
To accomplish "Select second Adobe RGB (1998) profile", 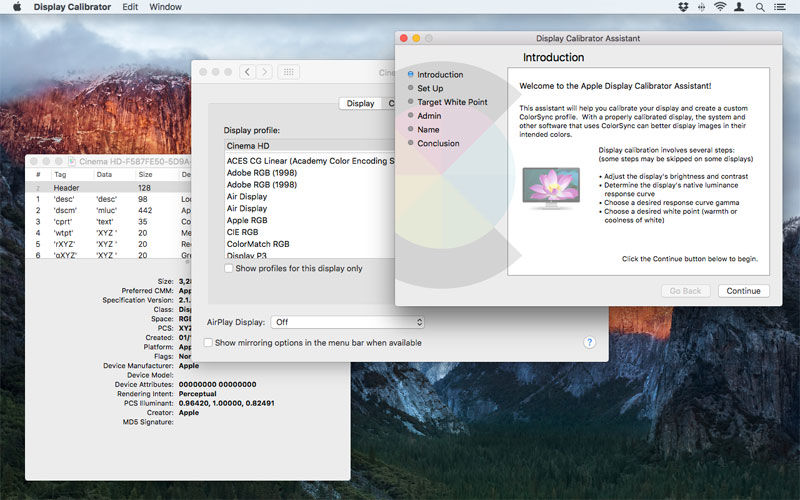I will [310, 185].
